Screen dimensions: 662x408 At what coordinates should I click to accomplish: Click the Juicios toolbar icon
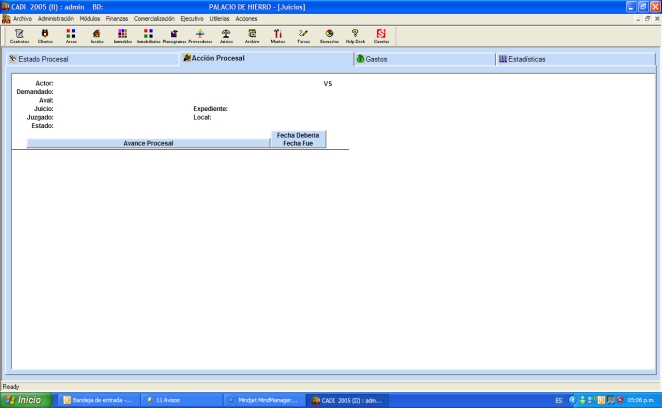(226, 36)
